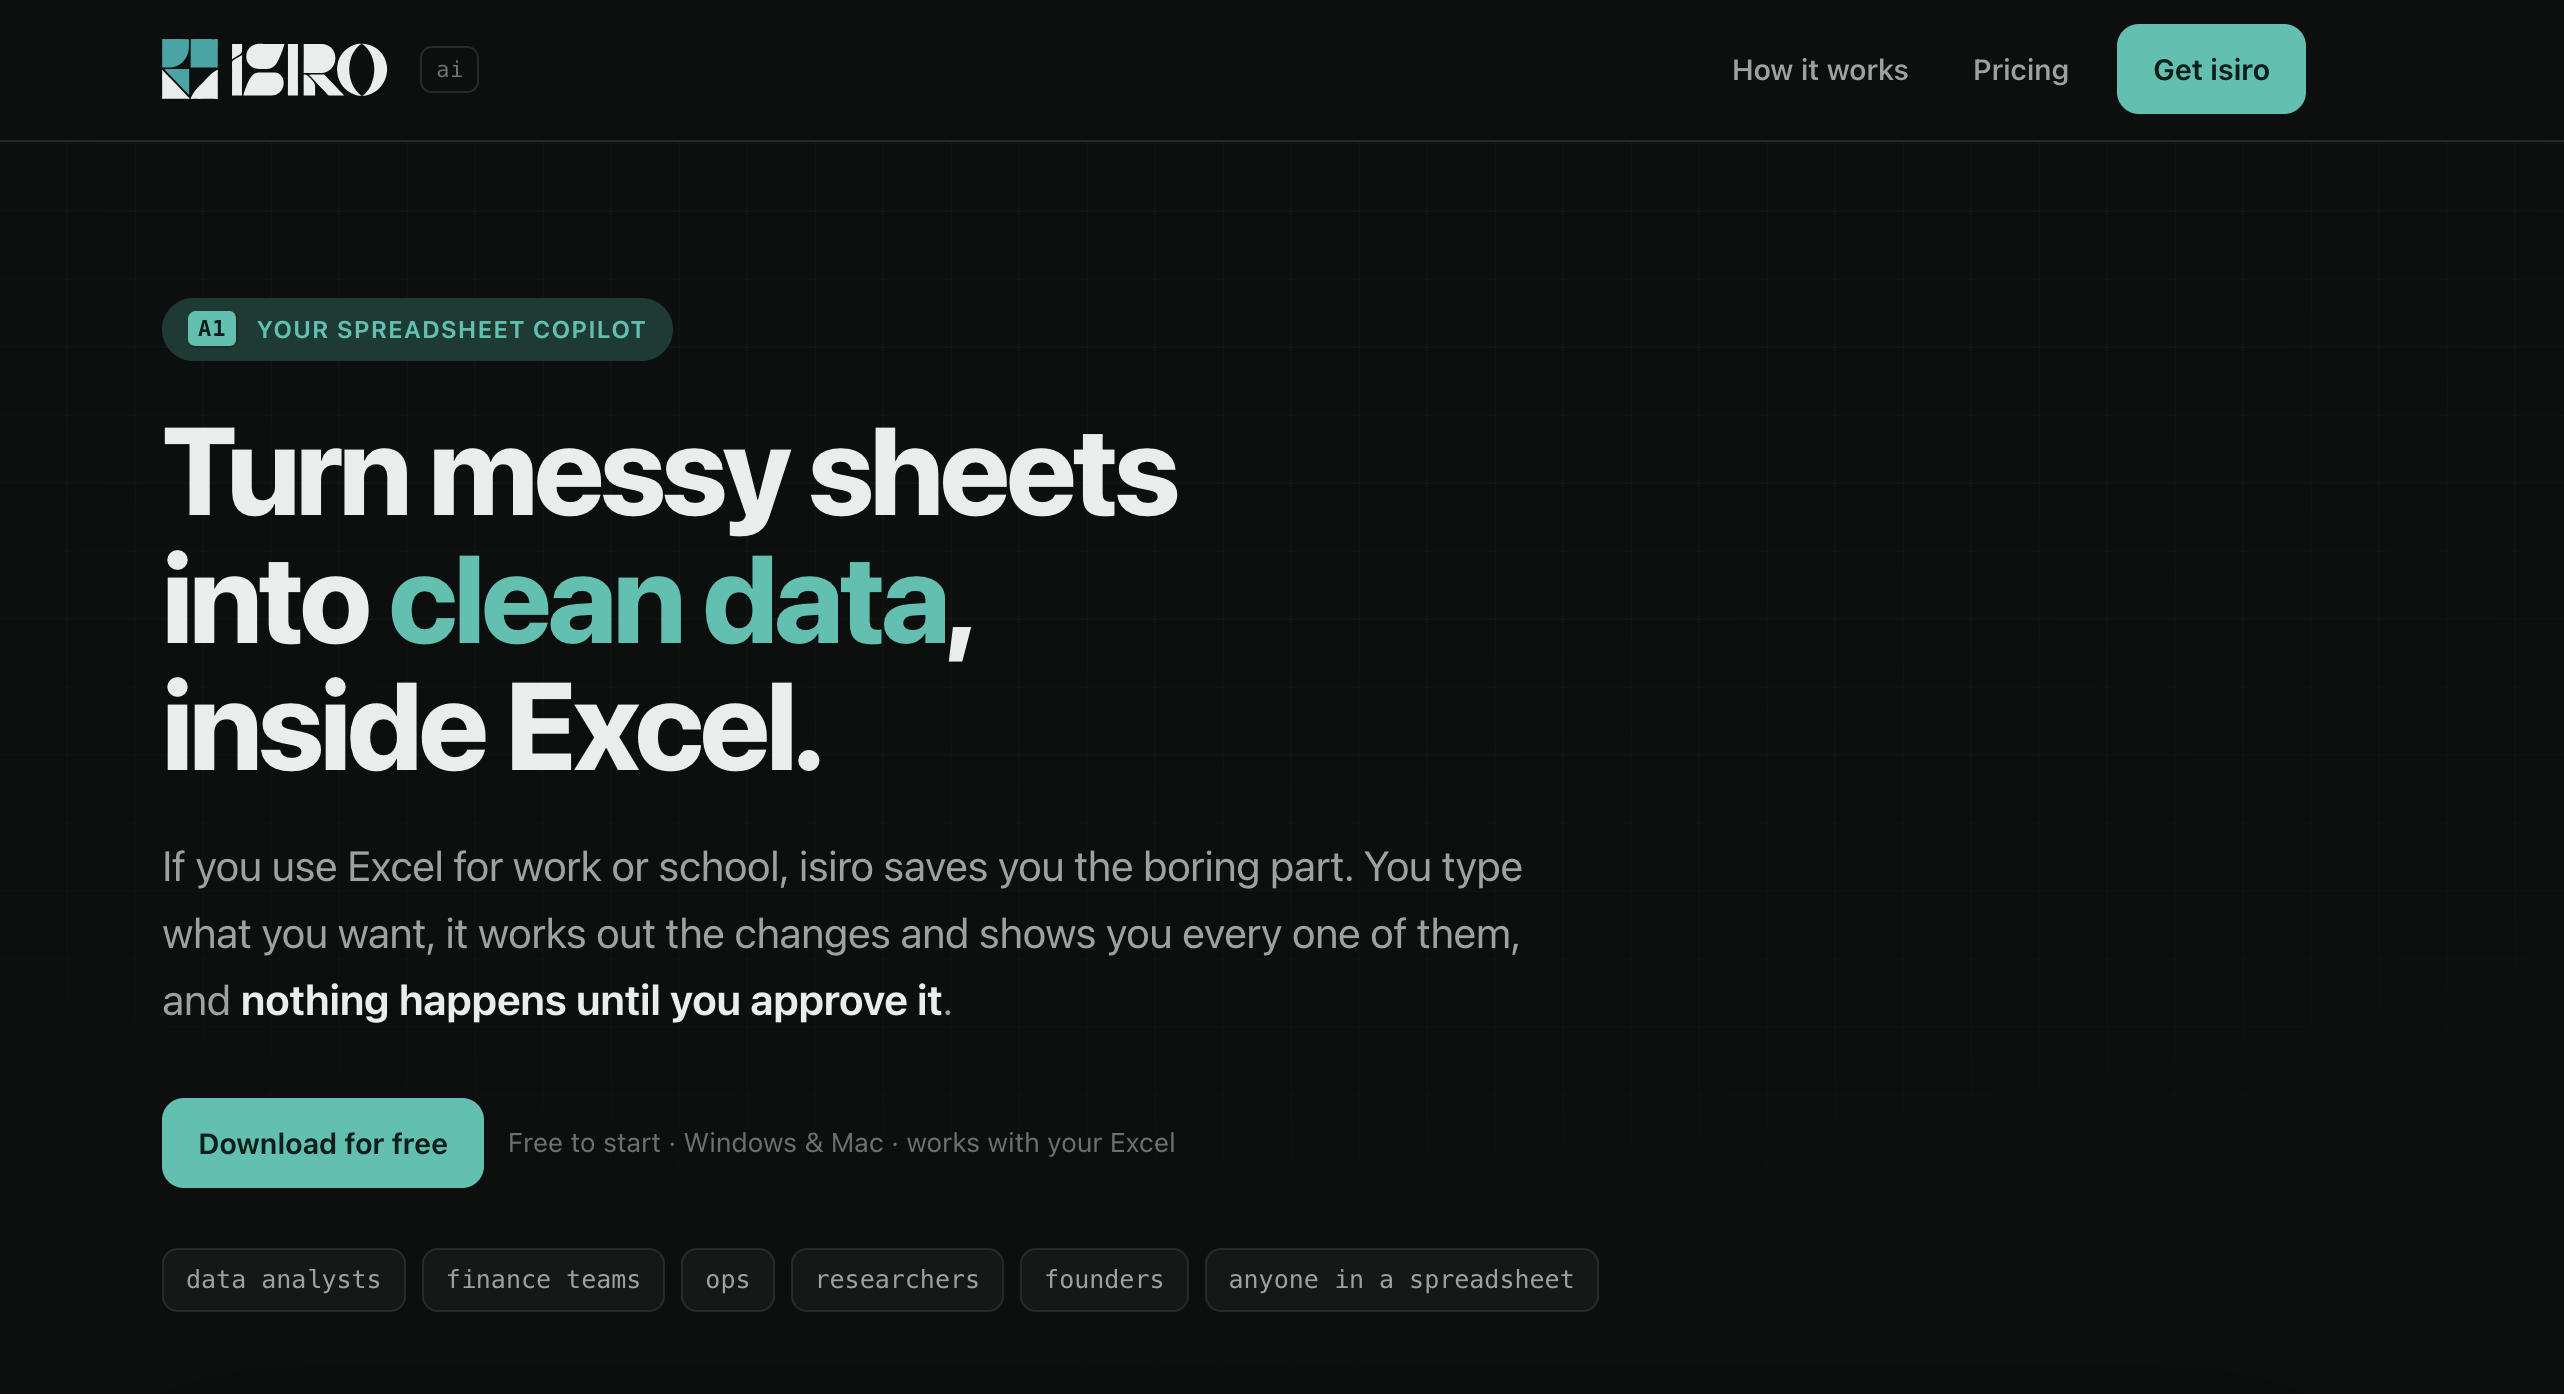Click the A1 cell badge icon
This screenshot has height=1394, width=2564.
(212, 329)
